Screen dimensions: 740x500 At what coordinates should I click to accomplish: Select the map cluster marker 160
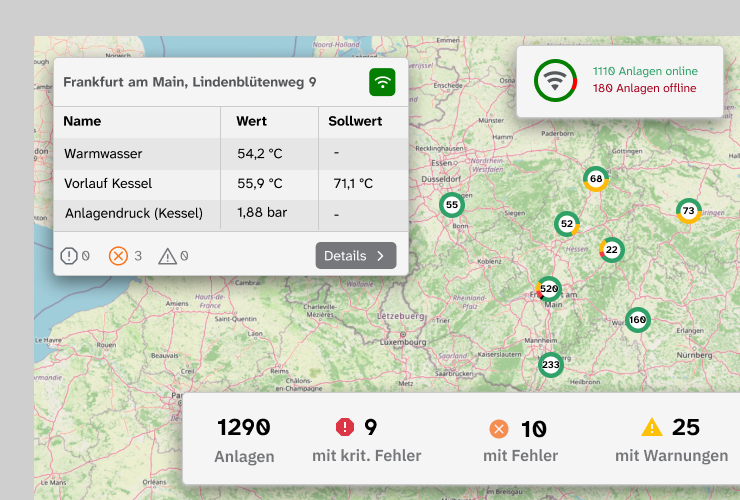click(638, 320)
